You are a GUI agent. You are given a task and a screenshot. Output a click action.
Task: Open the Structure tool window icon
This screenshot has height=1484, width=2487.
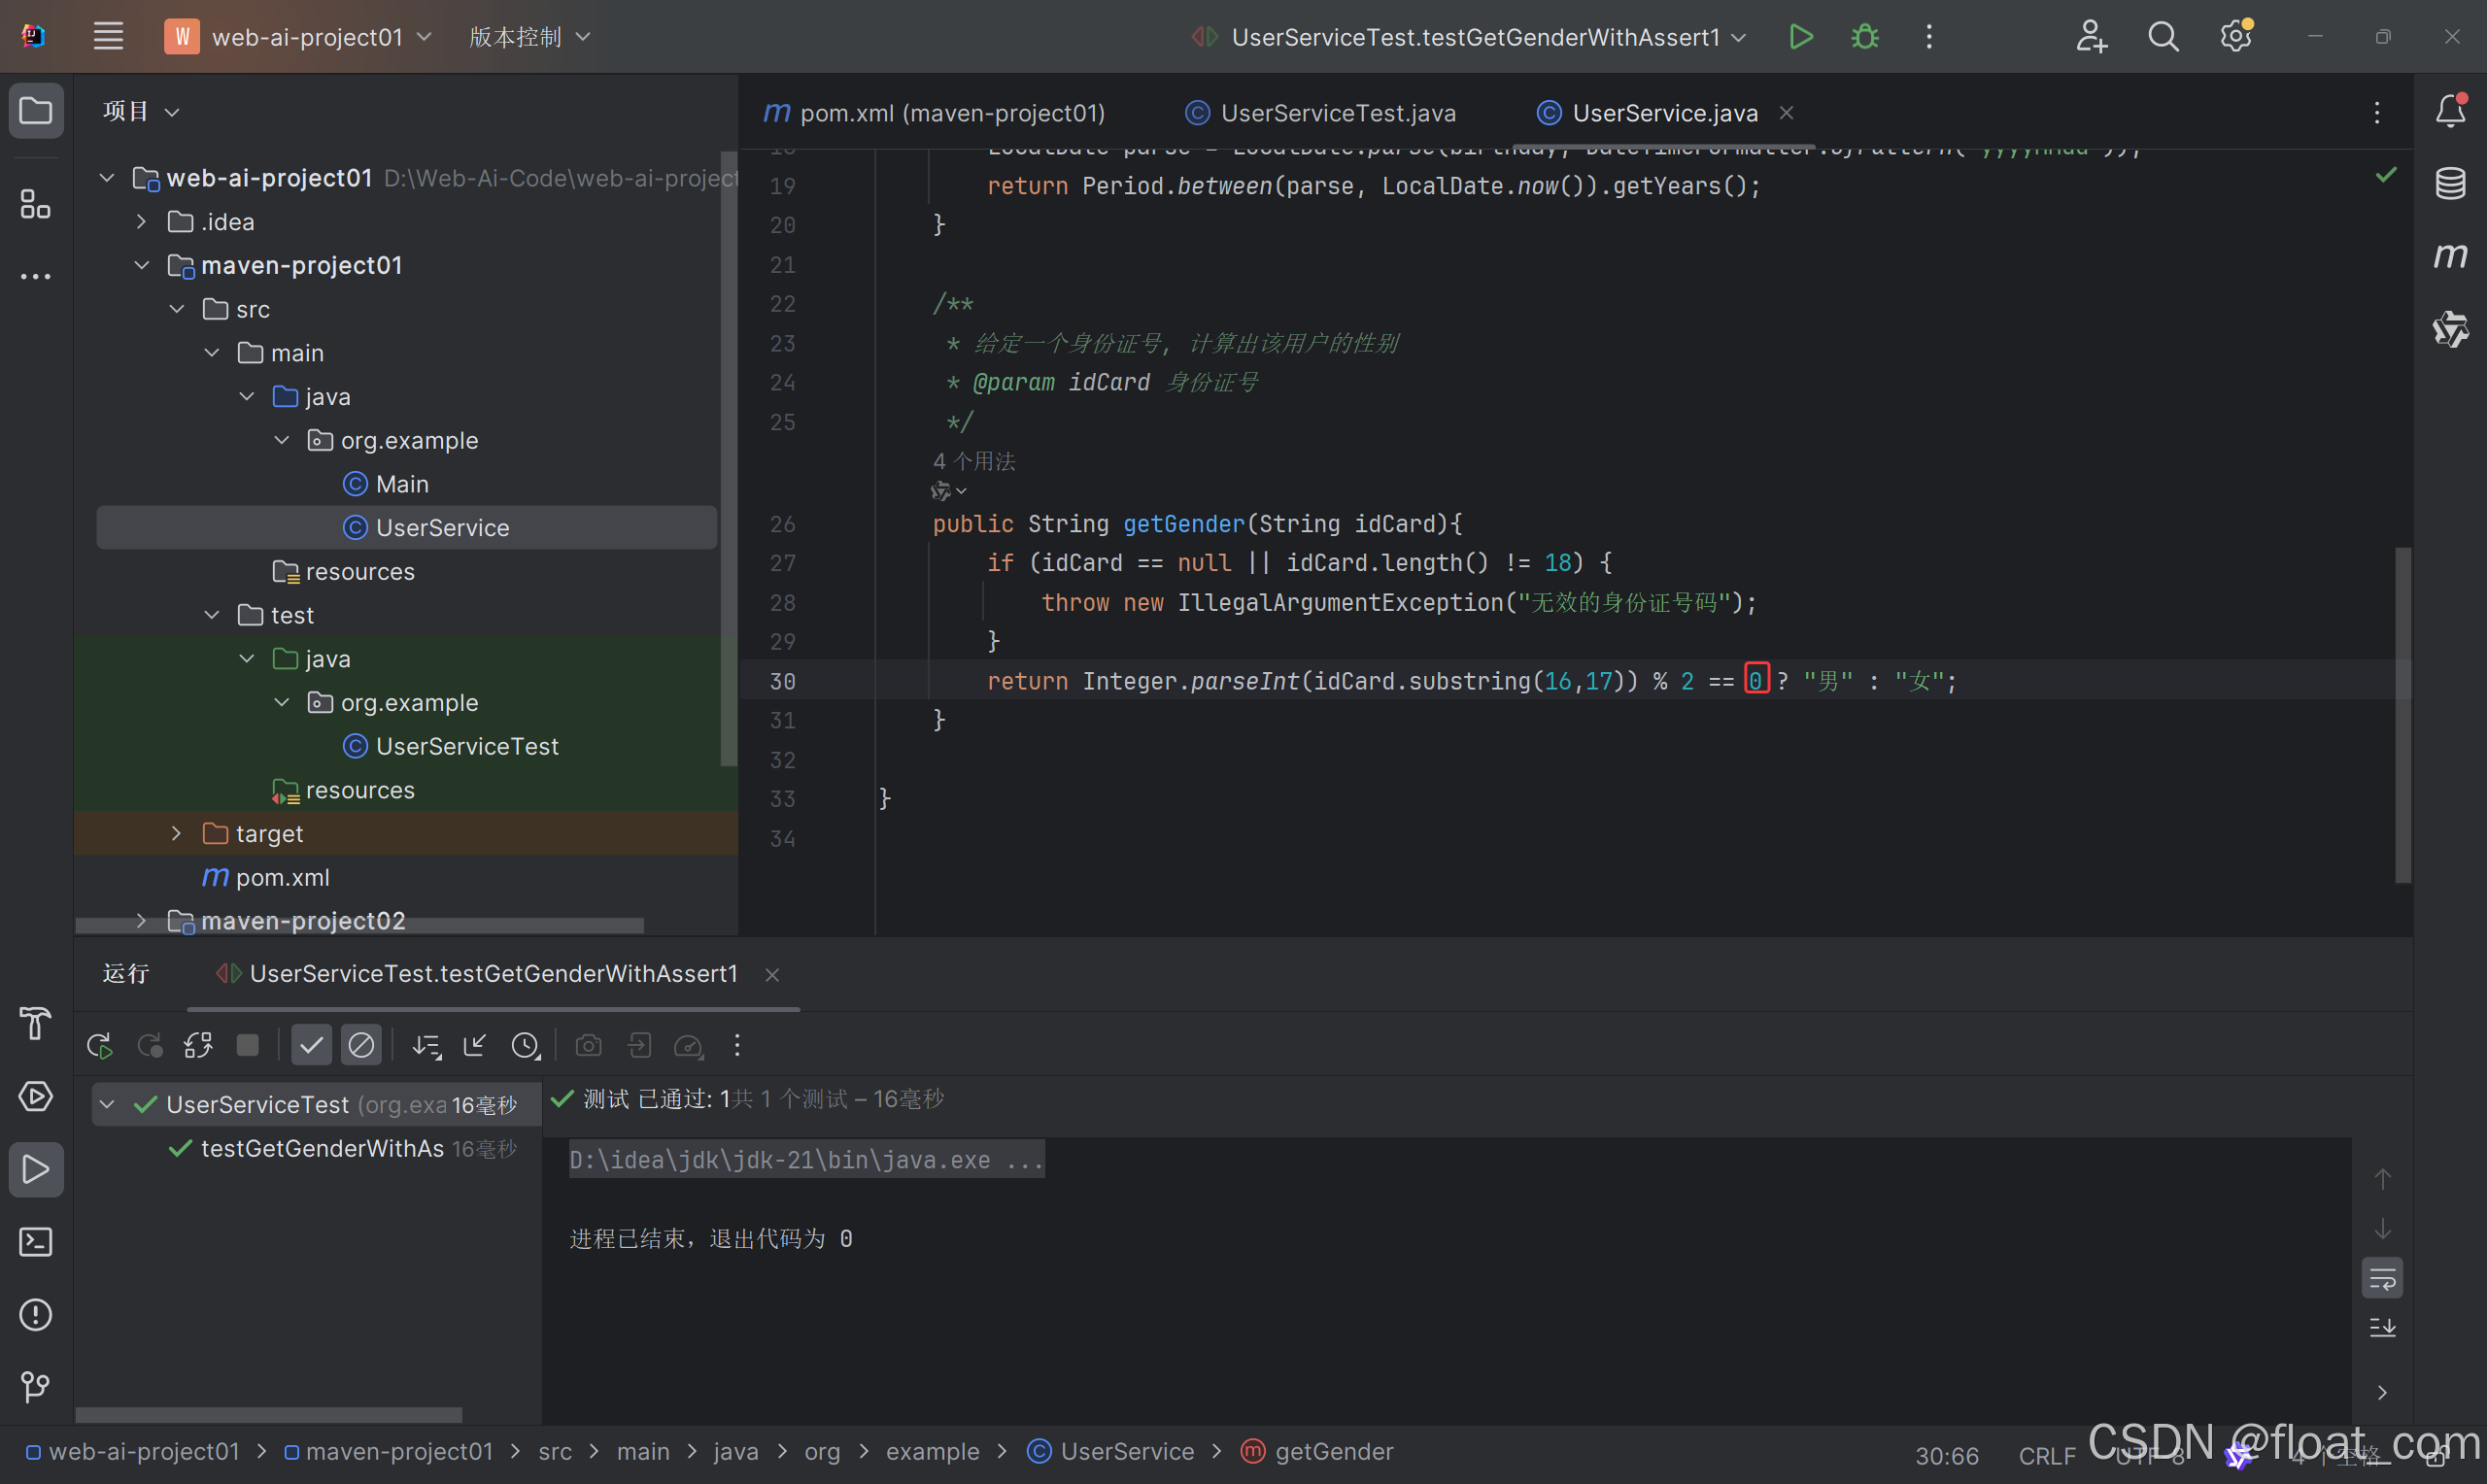click(35, 204)
